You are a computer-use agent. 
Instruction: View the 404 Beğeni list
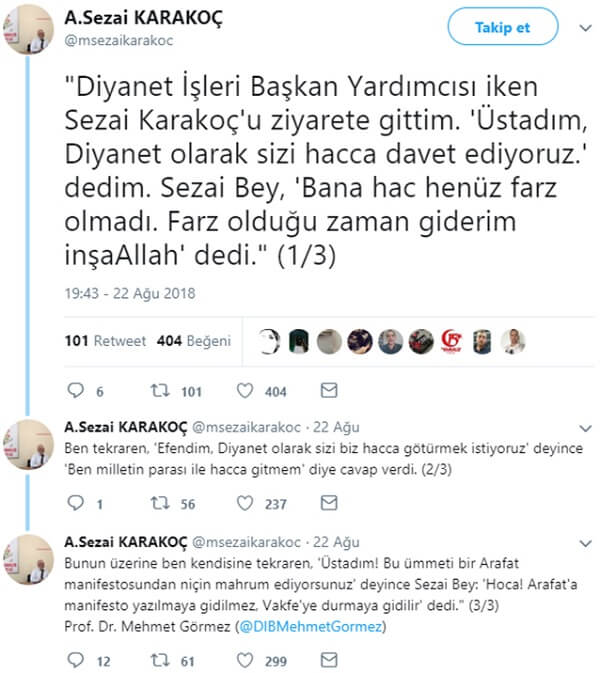click(x=194, y=341)
